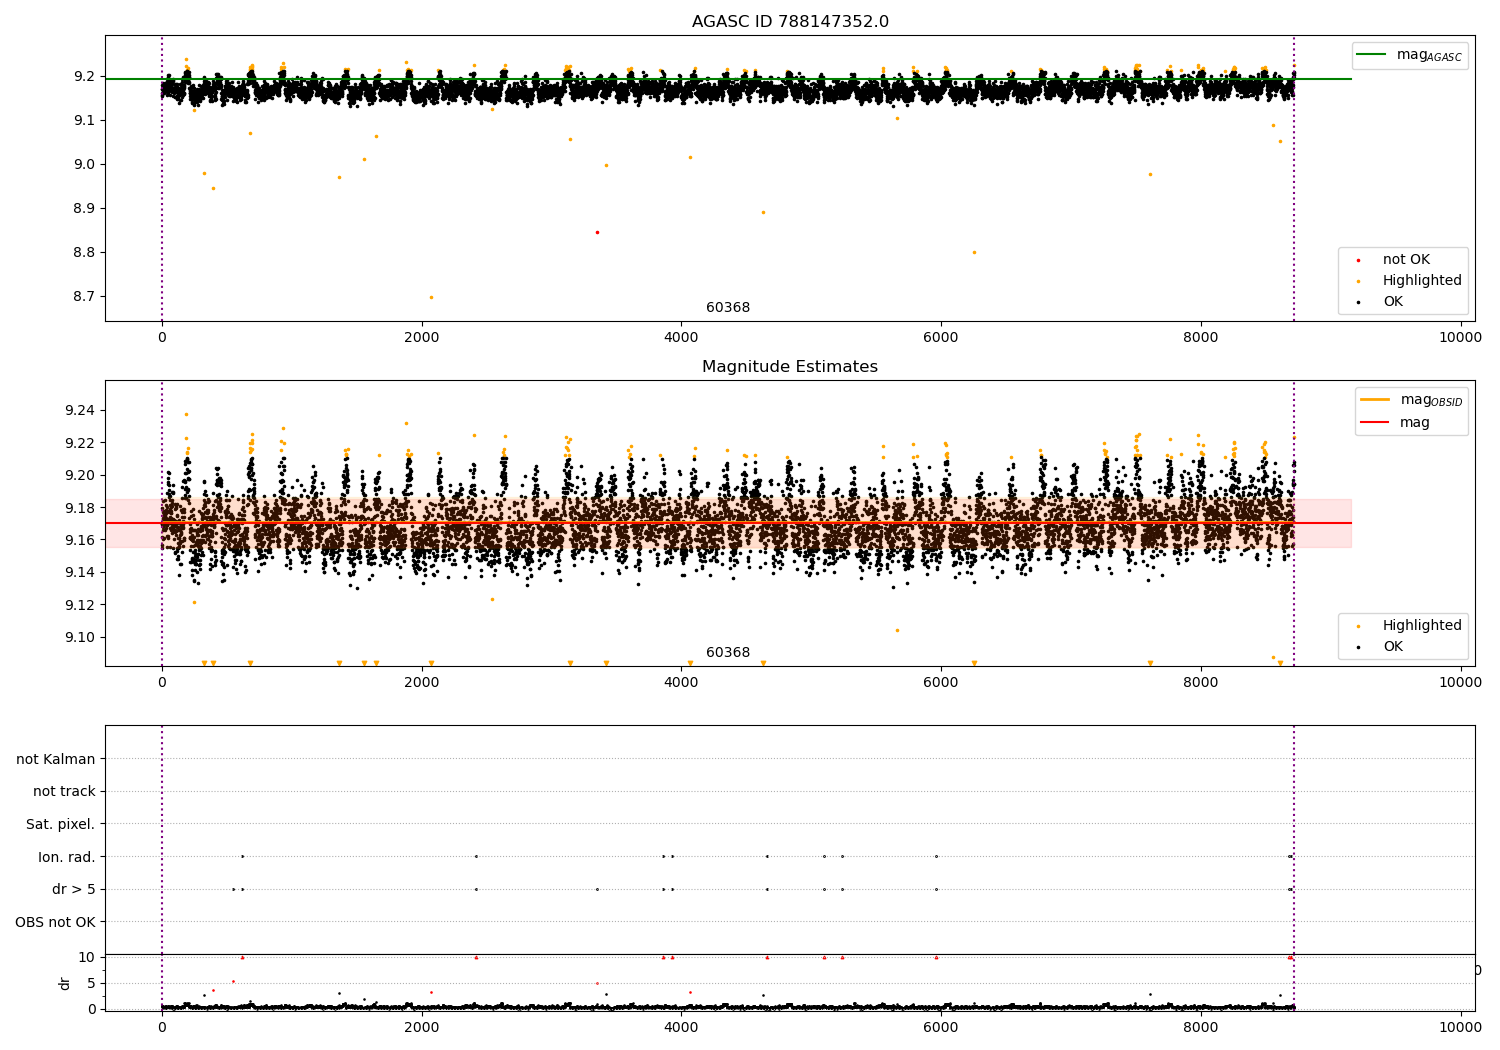Click OK label in the middle plot legend
Viewport: 1500px width, 1050px height.
click(1393, 647)
